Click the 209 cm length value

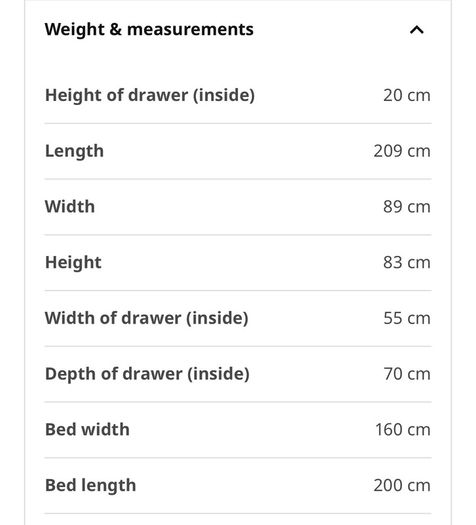click(402, 151)
